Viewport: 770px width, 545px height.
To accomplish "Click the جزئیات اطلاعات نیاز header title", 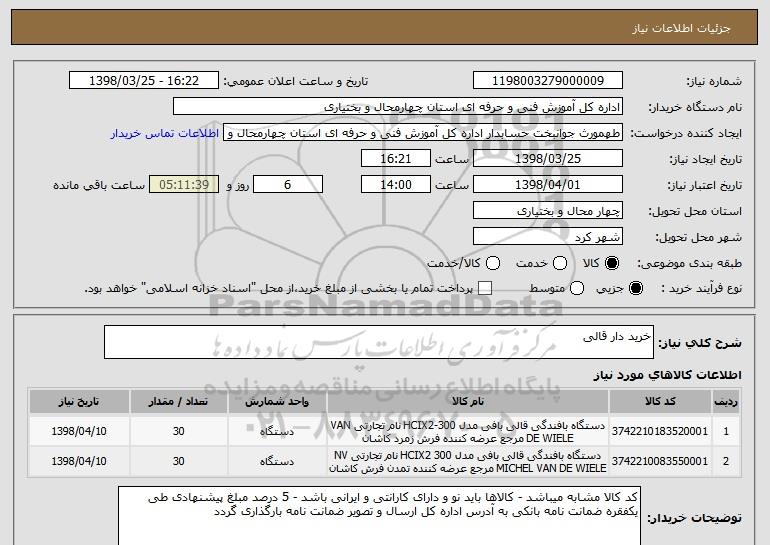I will pos(681,28).
